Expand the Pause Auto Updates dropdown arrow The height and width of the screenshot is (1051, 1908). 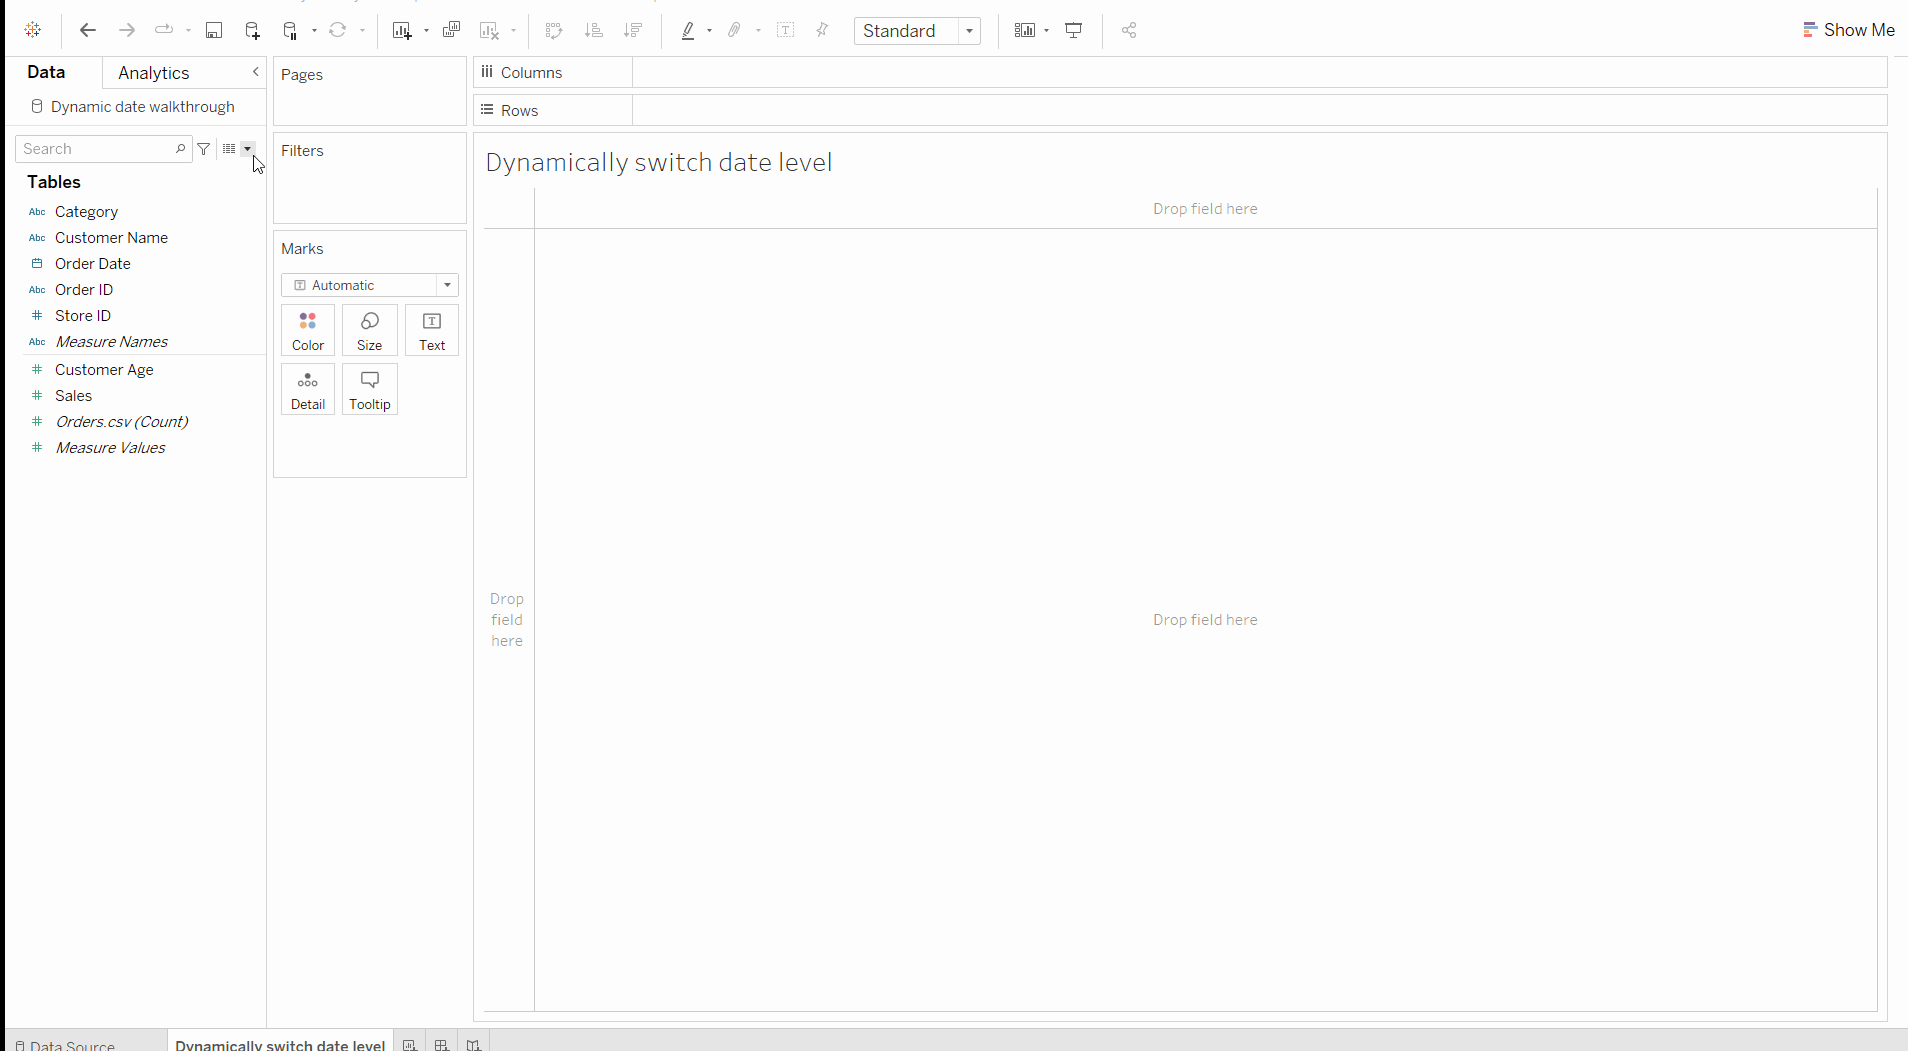click(315, 31)
